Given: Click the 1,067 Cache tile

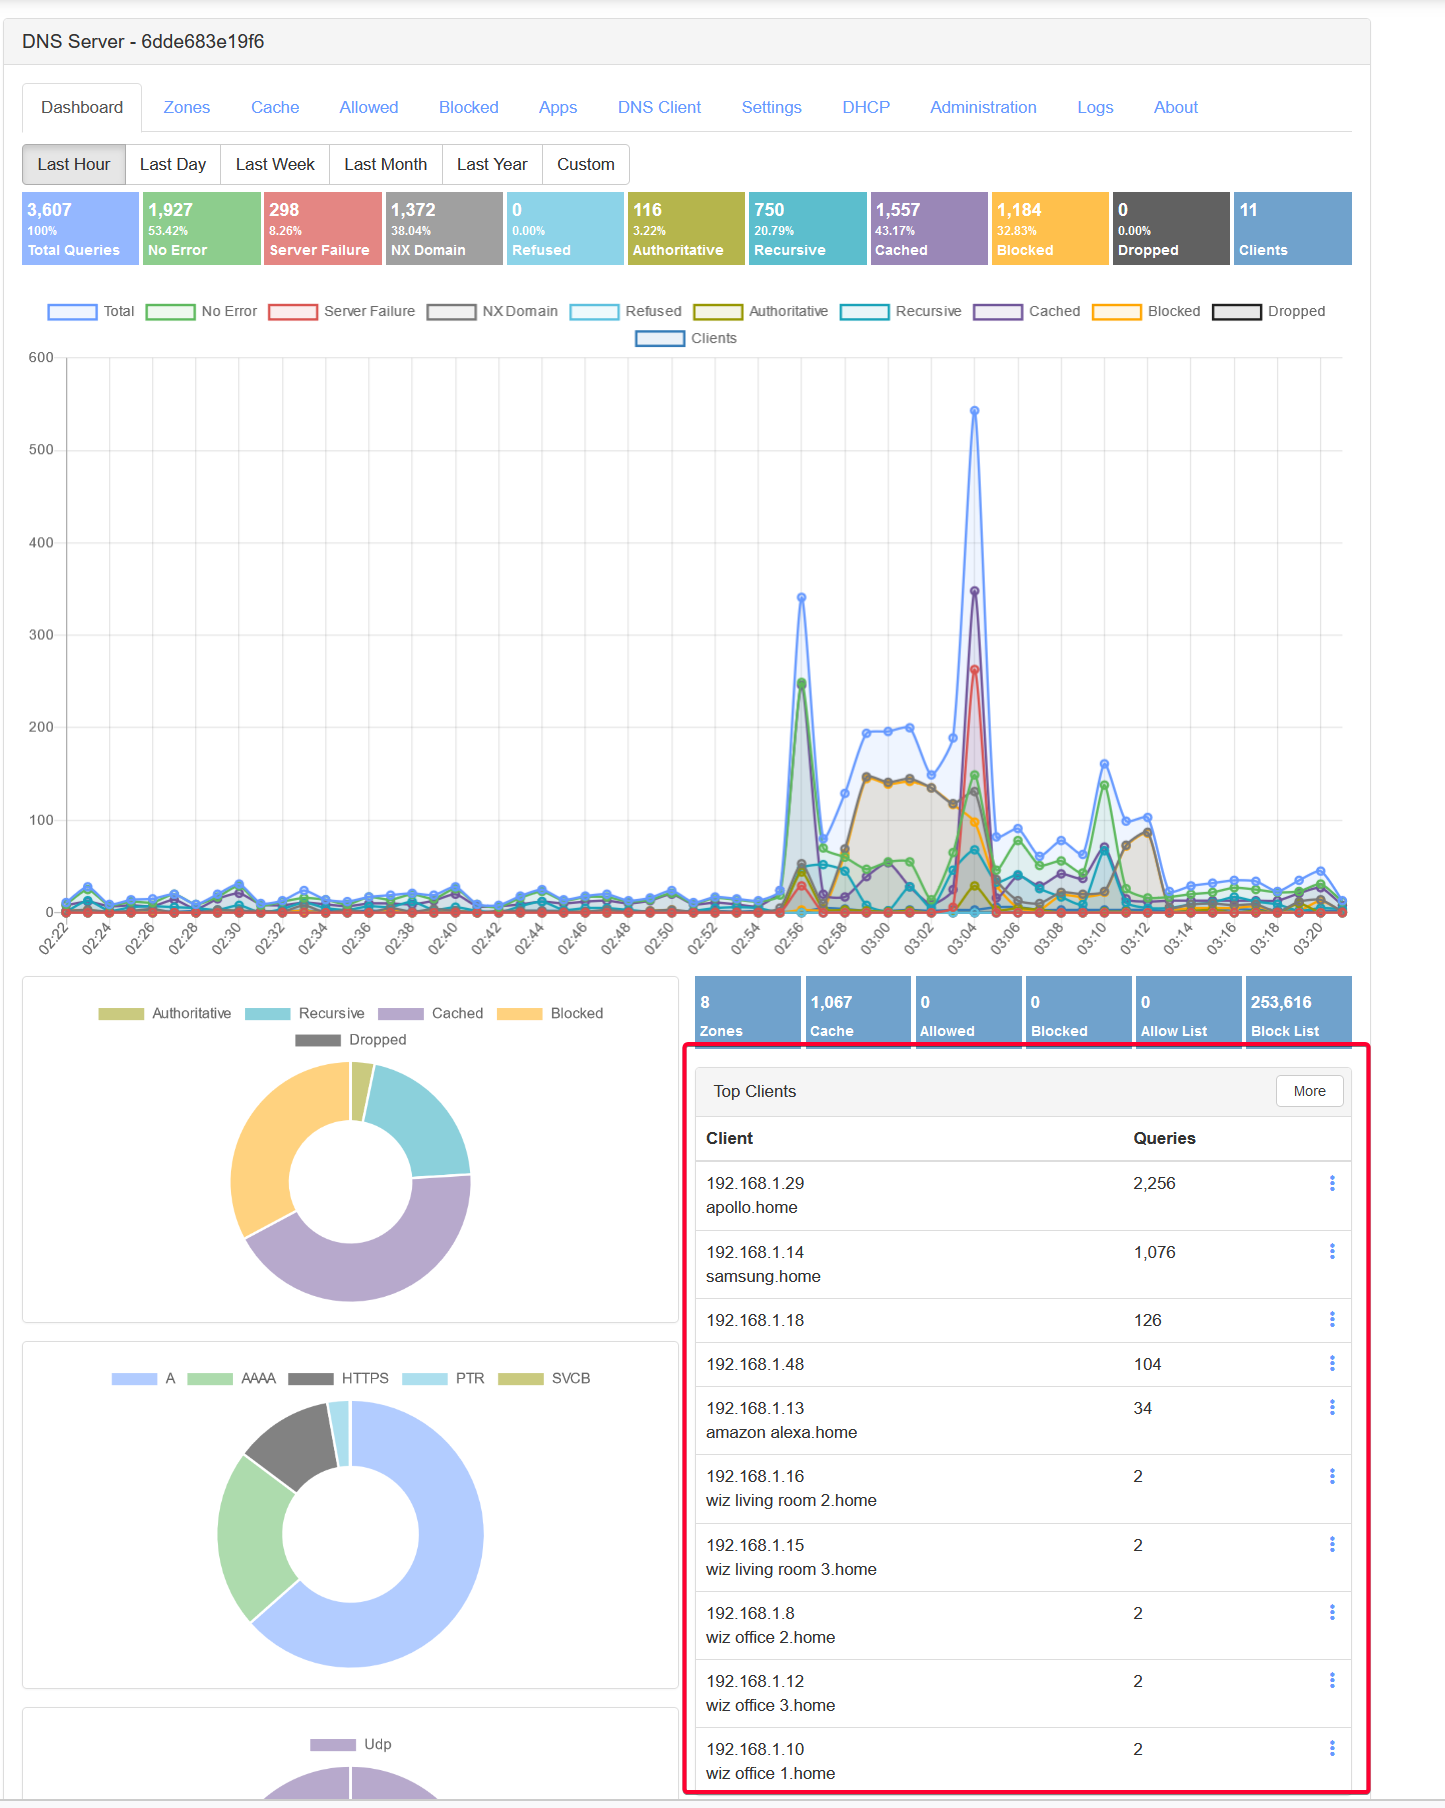Looking at the screenshot, I should point(858,1012).
